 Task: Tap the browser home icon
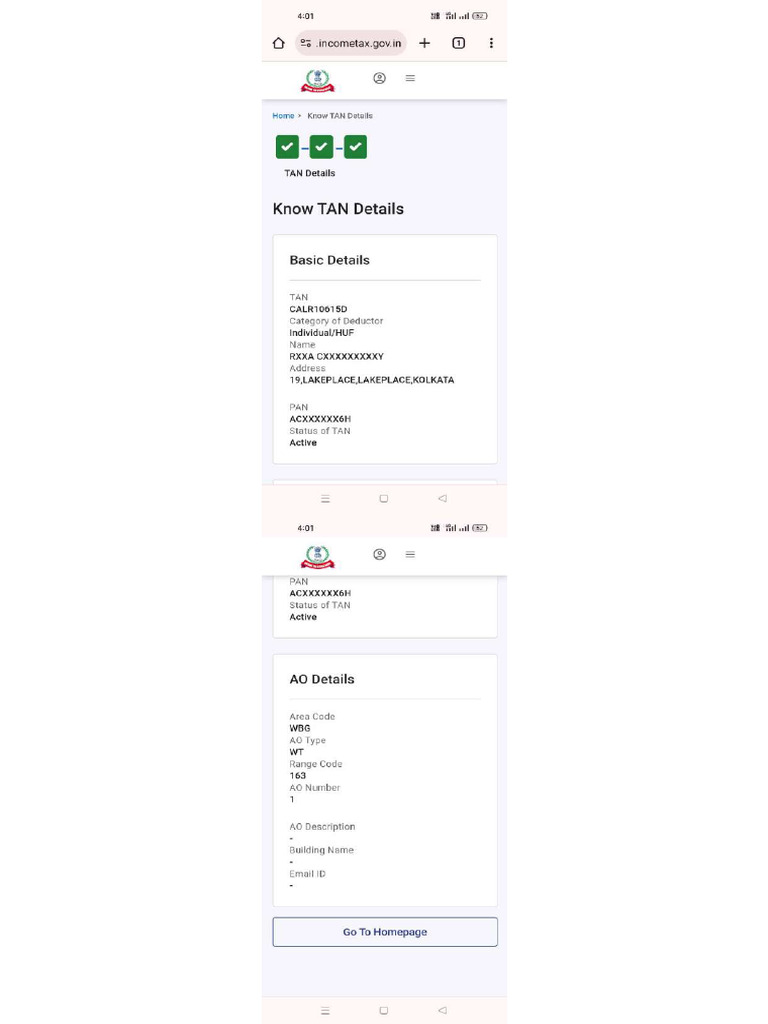pyautogui.click(x=278, y=43)
